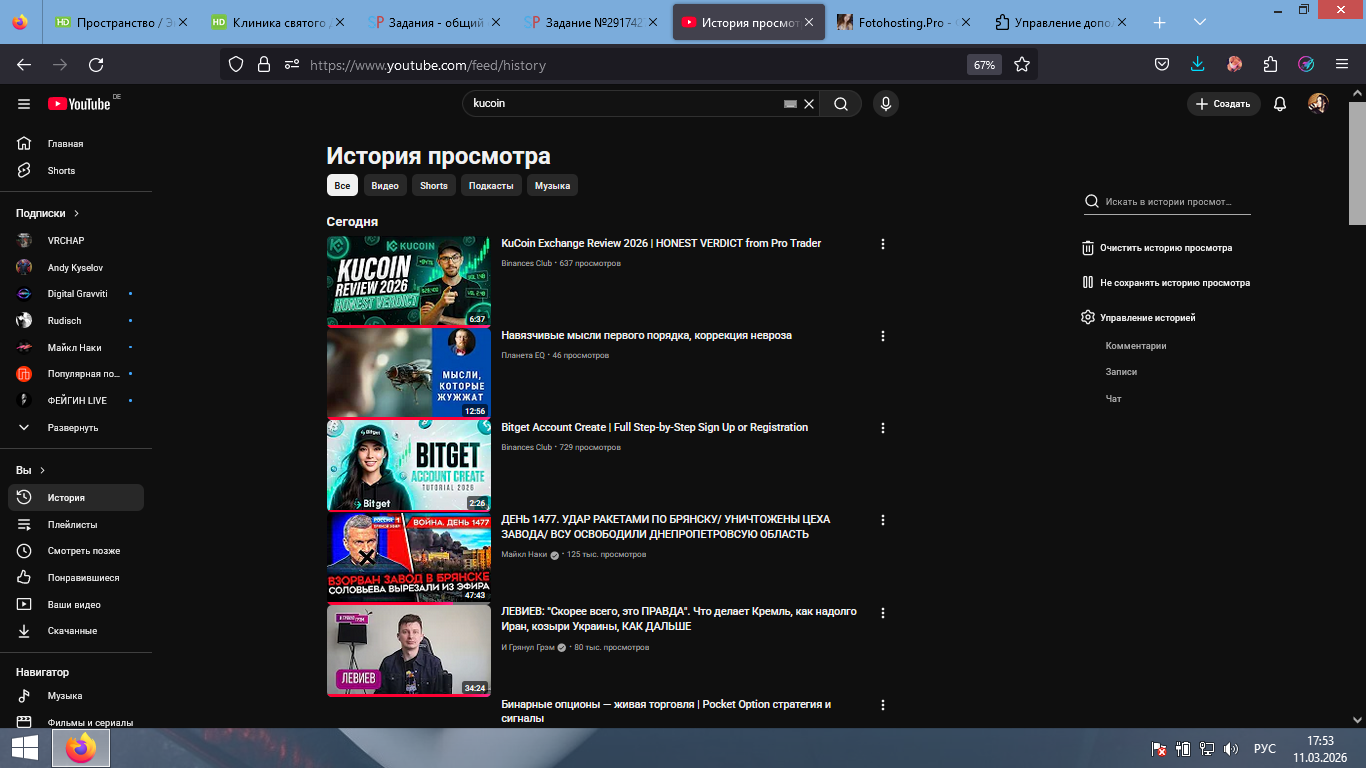Expand subscriptions list with 'Развернуть'
The height and width of the screenshot is (768, 1366).
[x=72, y=428]
